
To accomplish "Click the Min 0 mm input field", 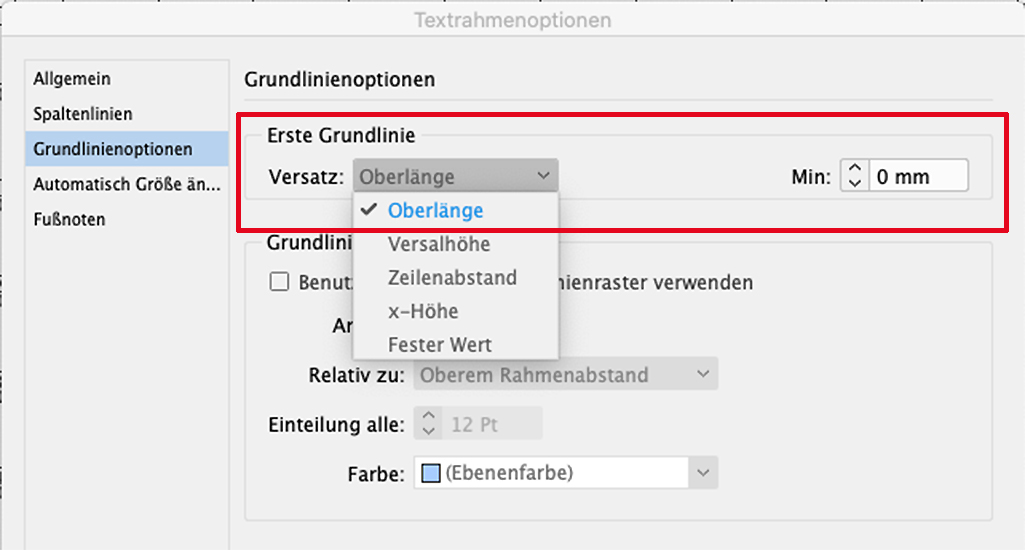I will [x=918, y=177].
